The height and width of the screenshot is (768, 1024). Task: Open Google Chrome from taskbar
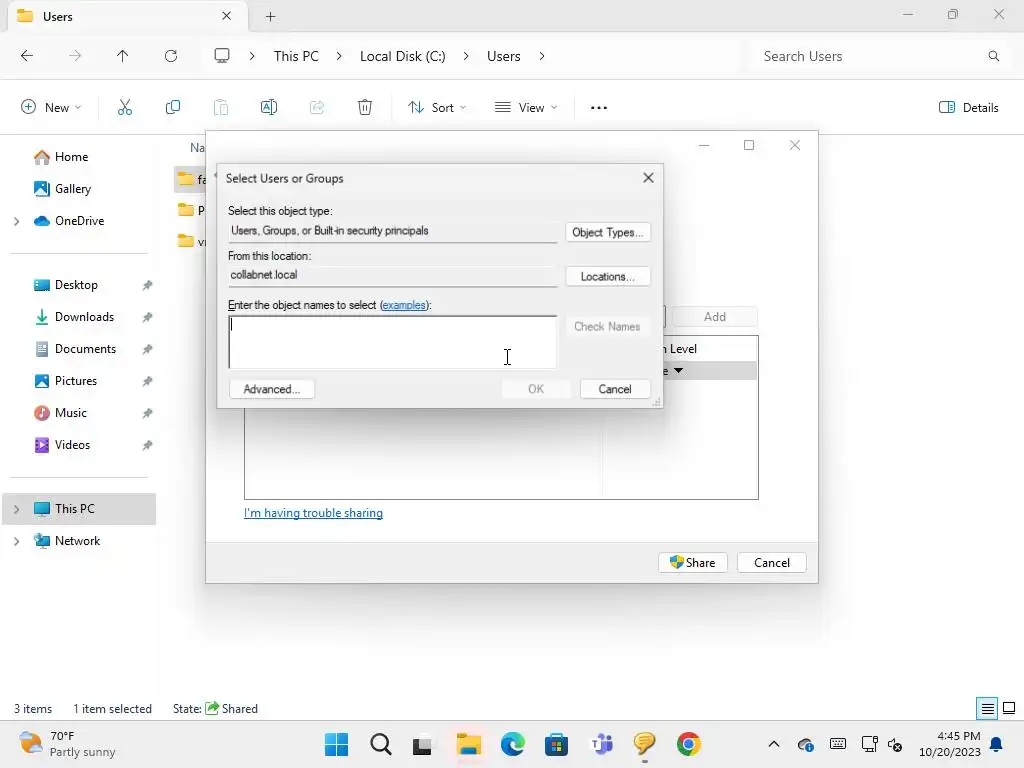click(x=688, y=744)
